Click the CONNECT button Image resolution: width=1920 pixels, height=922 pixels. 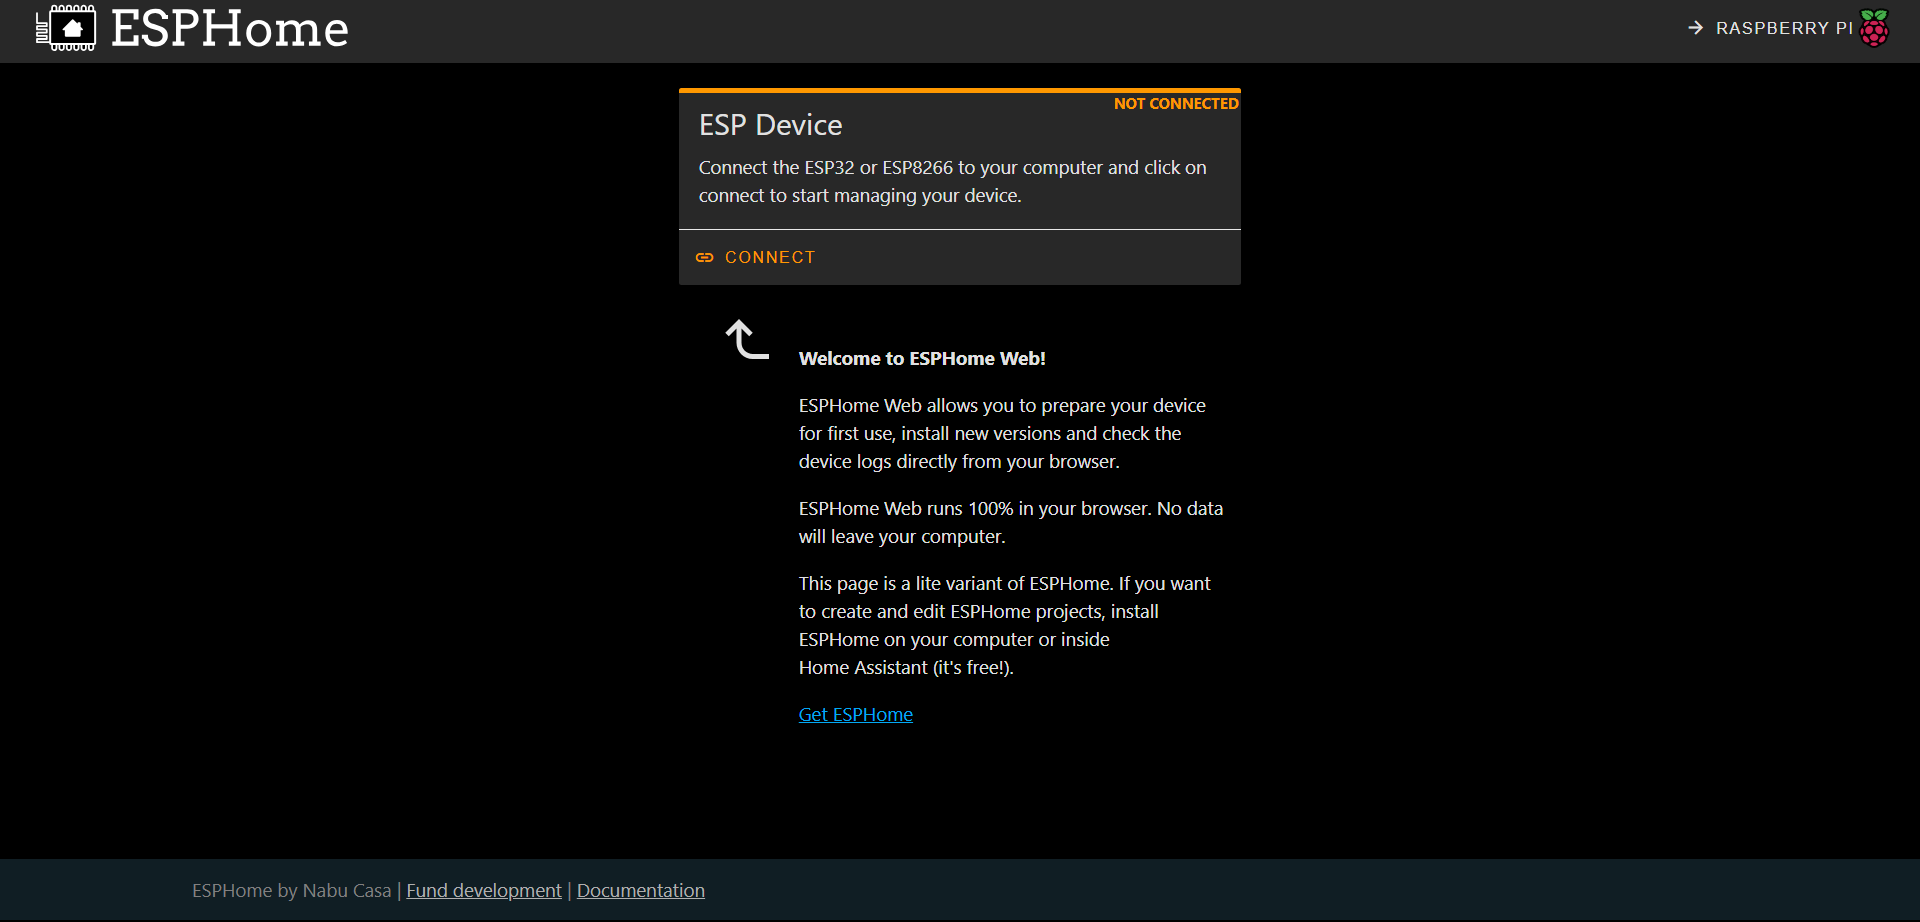tap(756, 258)
